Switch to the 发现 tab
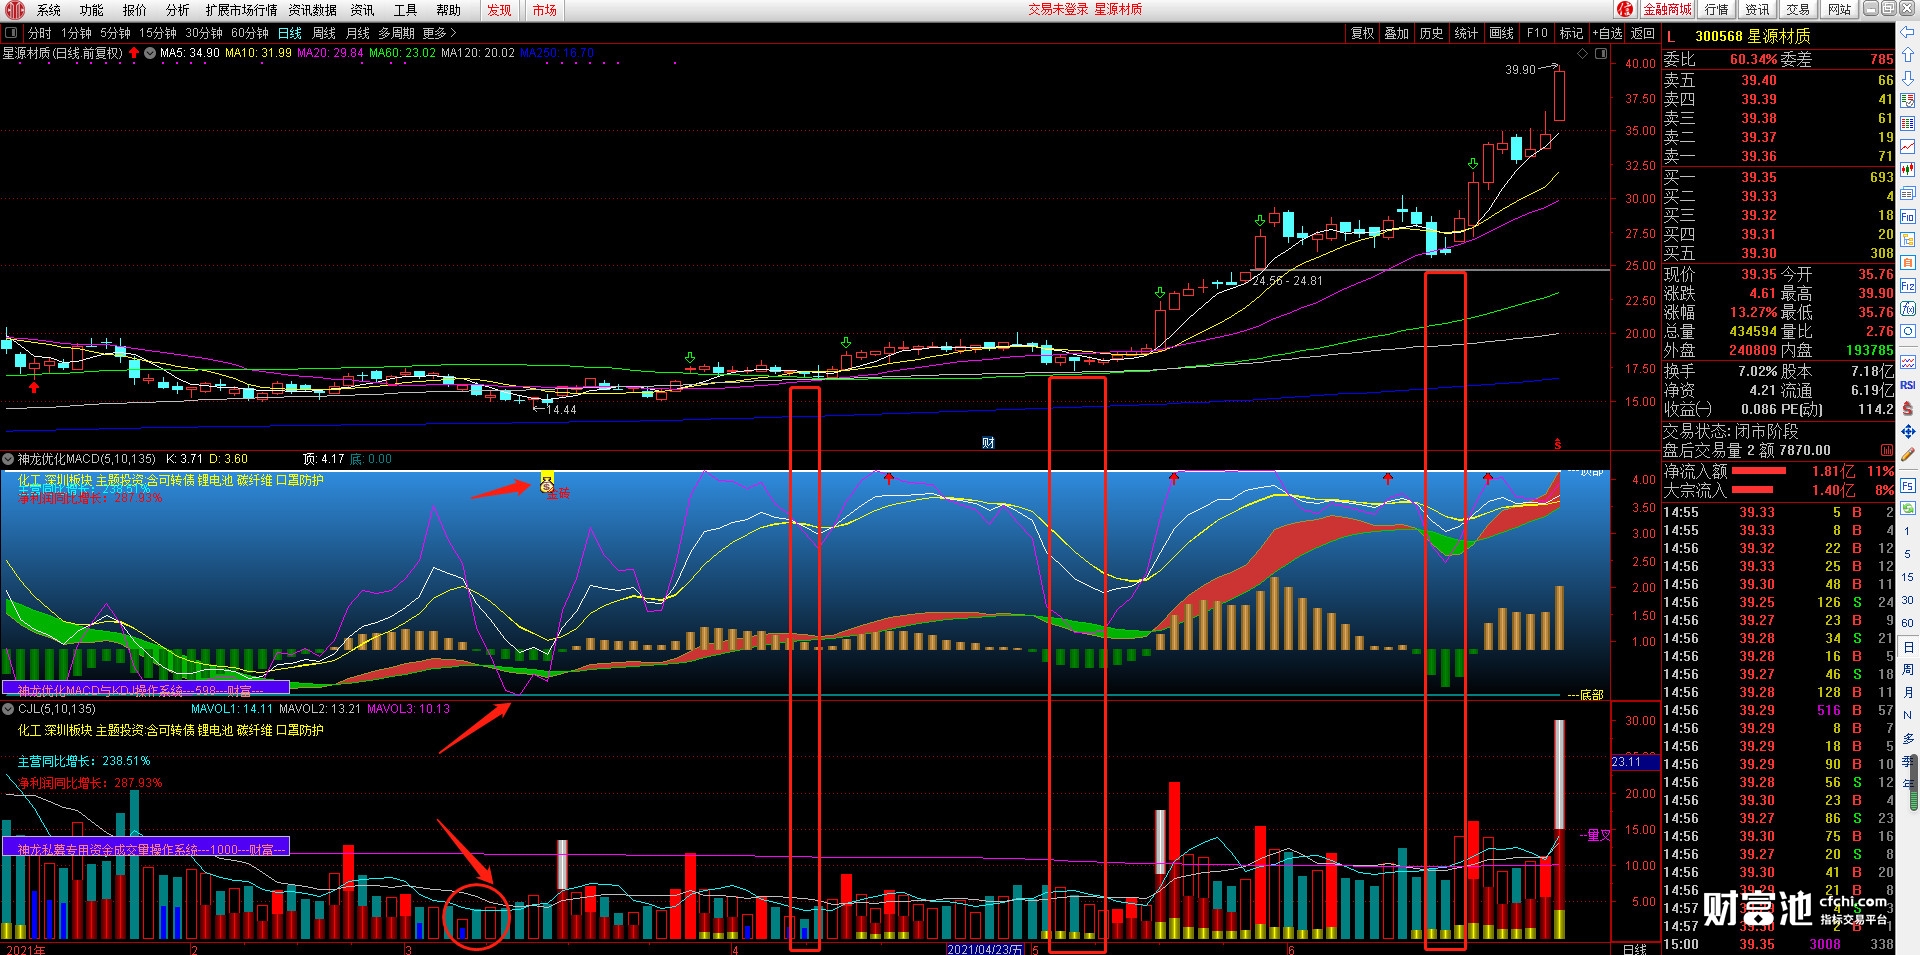1920x955 pixels. pyautogui.click(x=499, y=10)
